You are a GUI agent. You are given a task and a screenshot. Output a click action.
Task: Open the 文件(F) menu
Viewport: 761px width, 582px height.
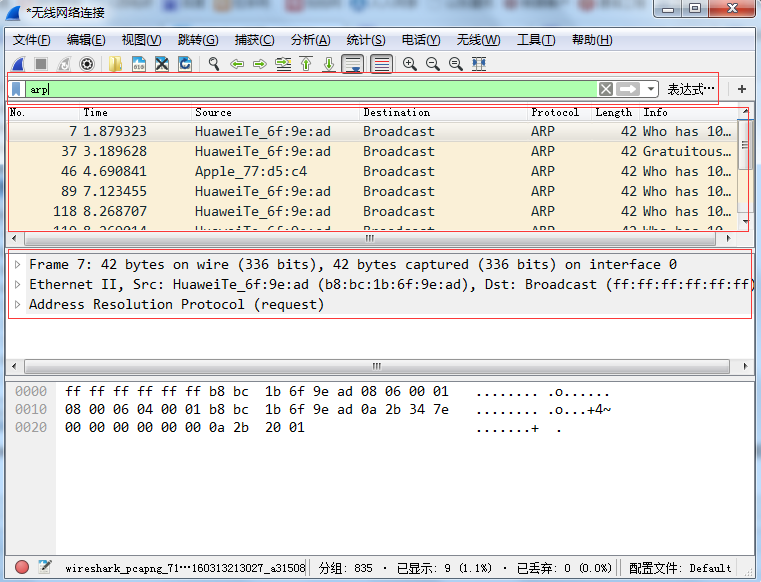click(32, 40)
